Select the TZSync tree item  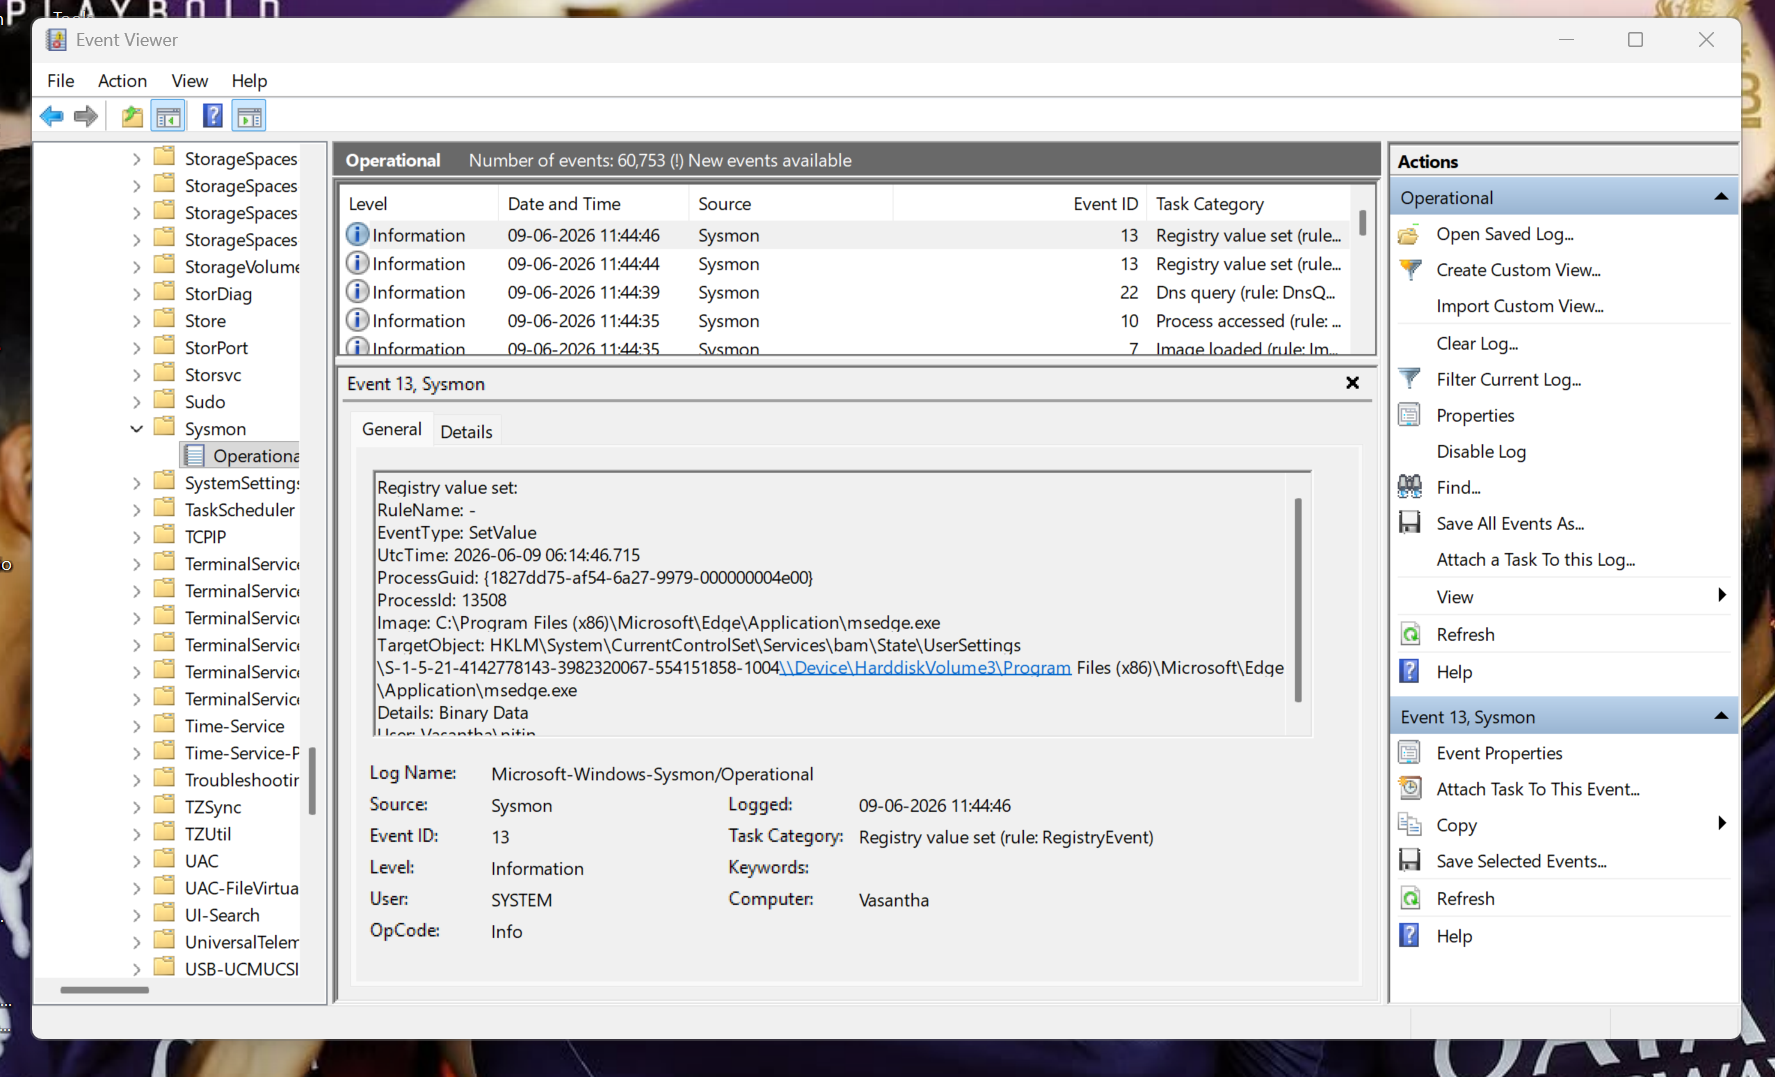click(x=213, y=807)
